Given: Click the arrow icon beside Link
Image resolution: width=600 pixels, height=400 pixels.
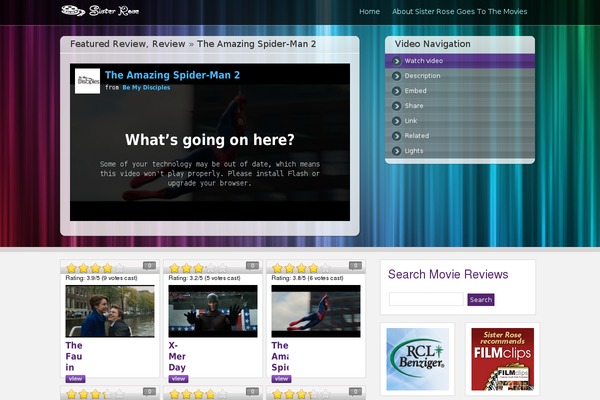Looking at the screenshot, I should [x=396, y=121].
